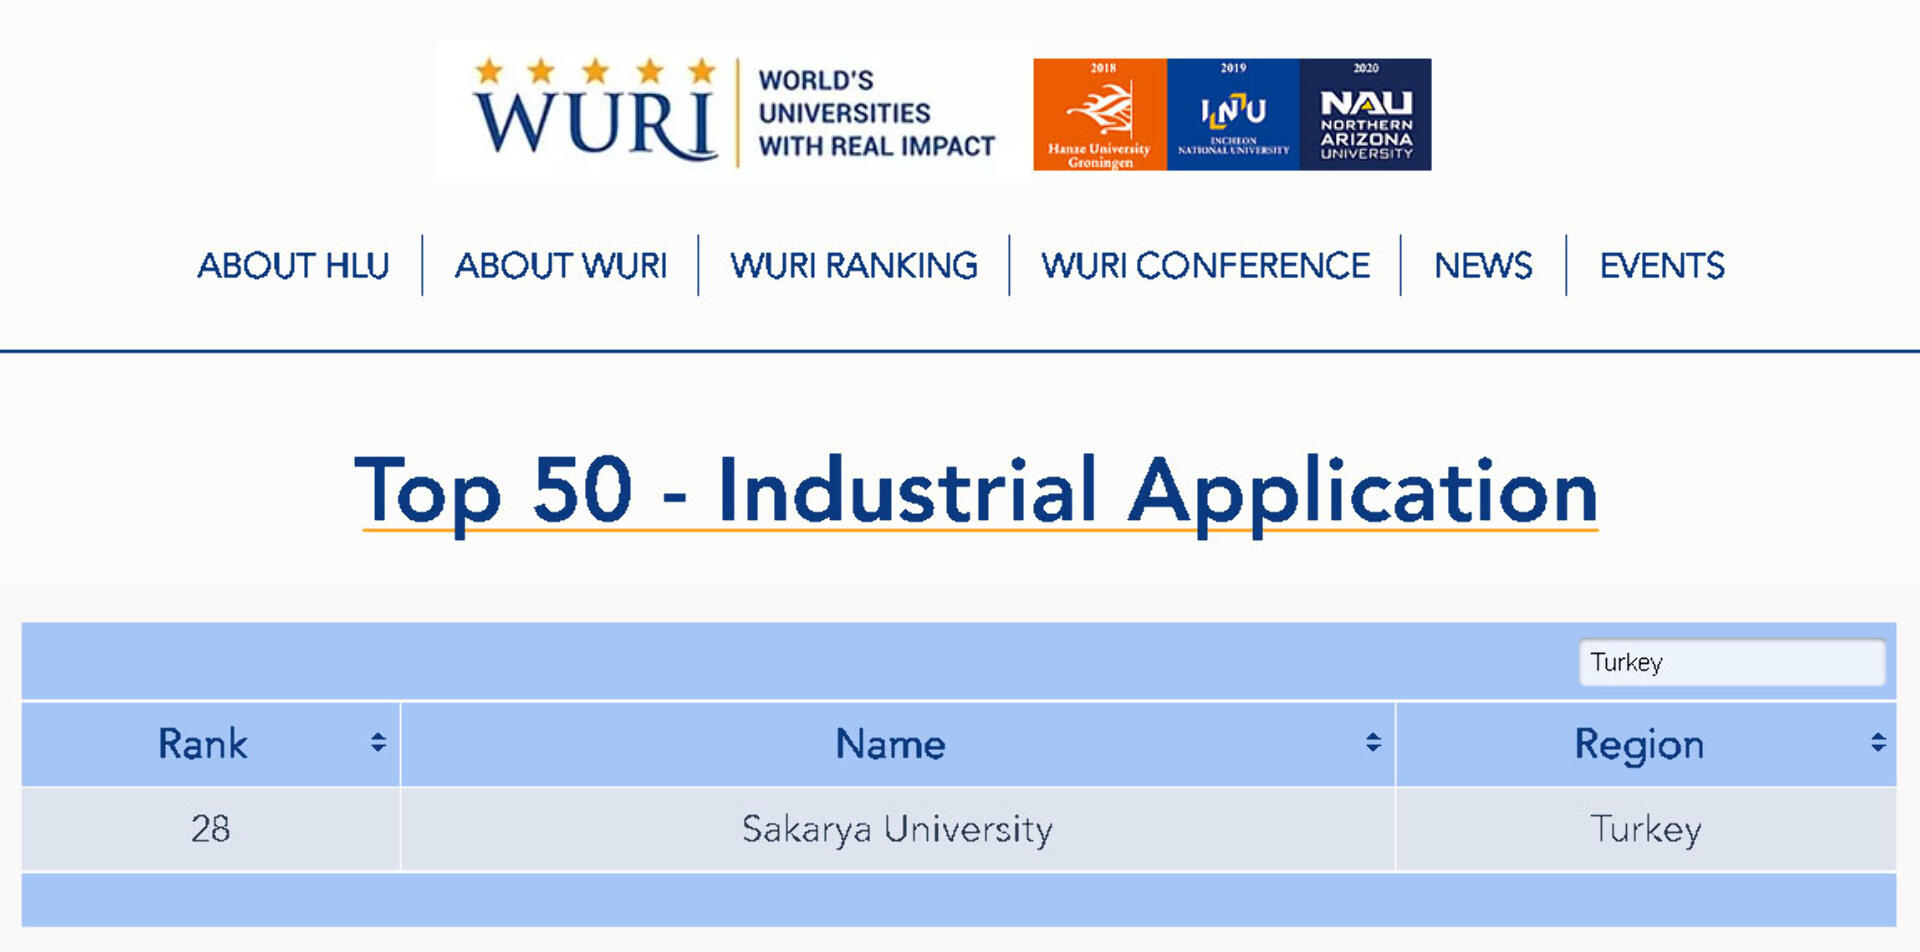
Task: Select the Sakarya University cell
Action: point(897,829)
